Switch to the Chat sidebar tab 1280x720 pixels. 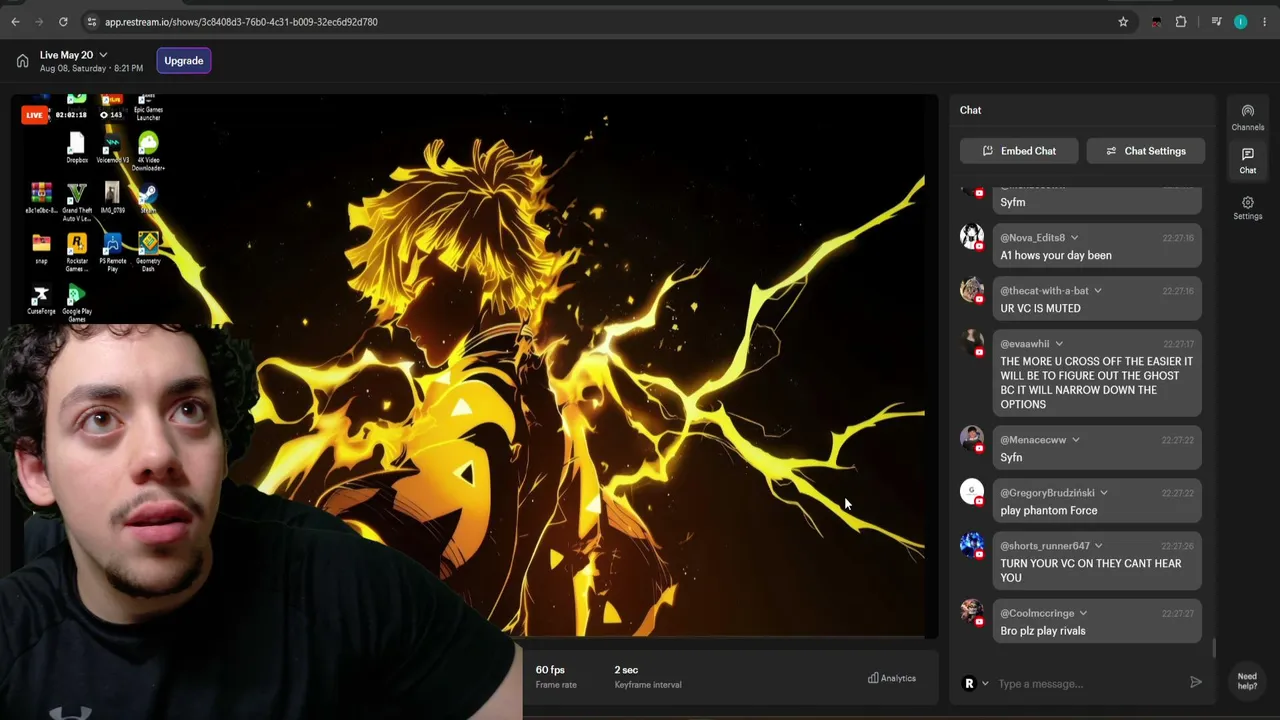point(1248,161)
